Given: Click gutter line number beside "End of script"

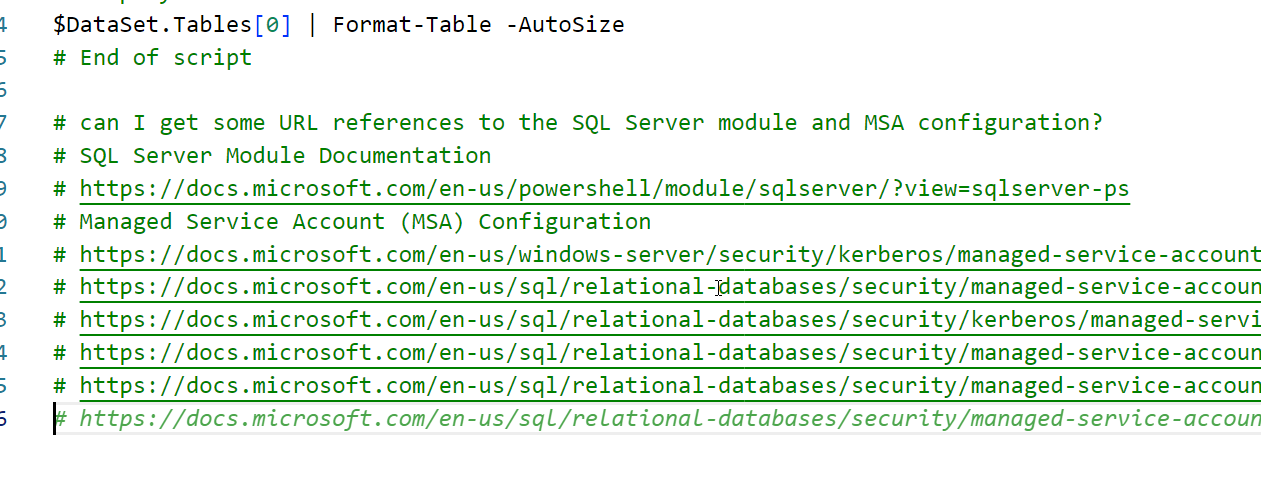Looking at the screenshot, I should click(x=3, y=57).
